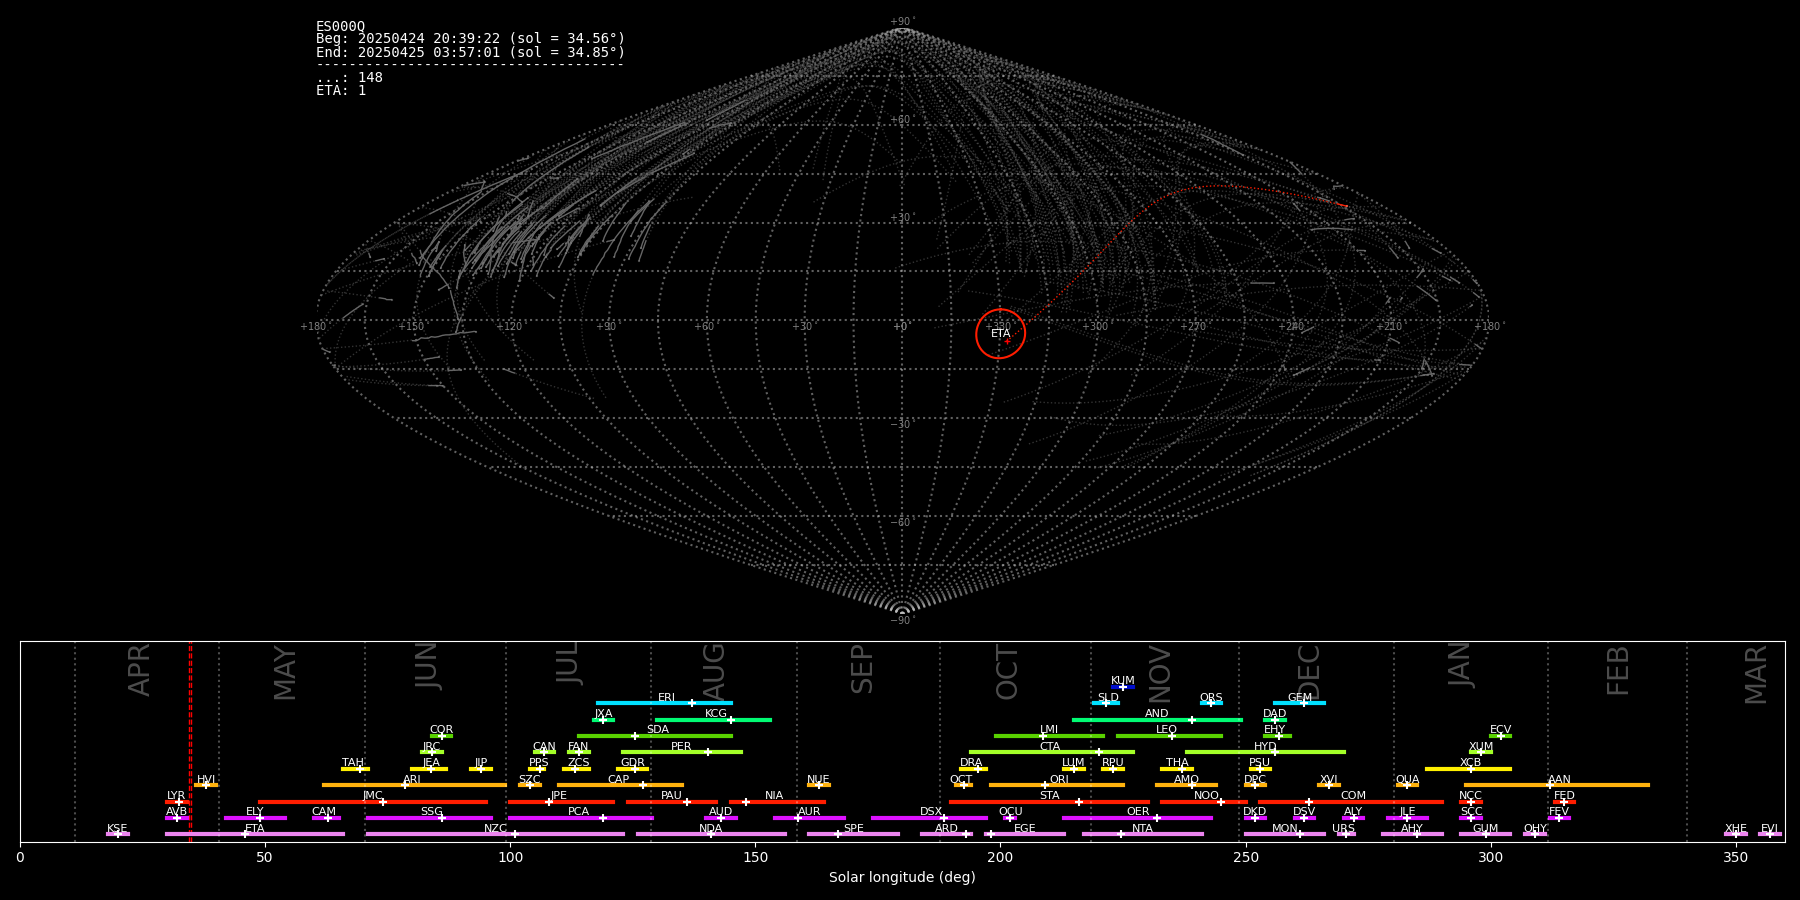Click the red dashed current solar longitude line
Screen dimensions: 1800x900
pyautogui.click(x=190, y=742)
